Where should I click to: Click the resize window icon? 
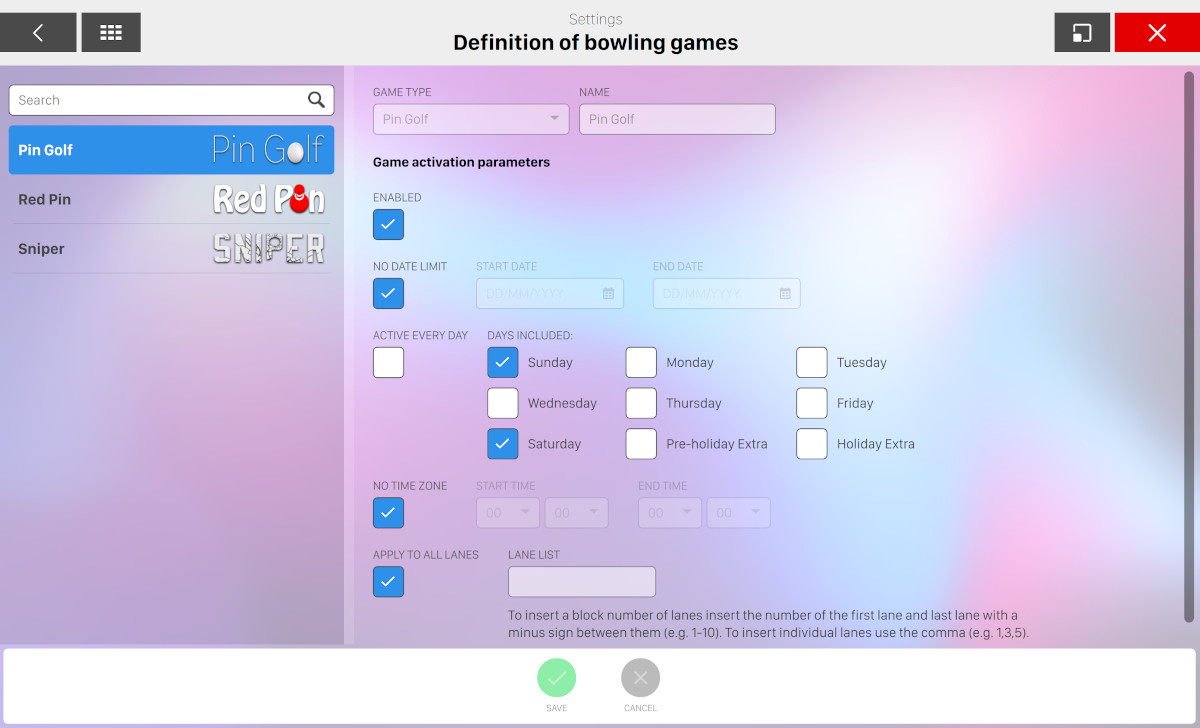(1082, 33)
